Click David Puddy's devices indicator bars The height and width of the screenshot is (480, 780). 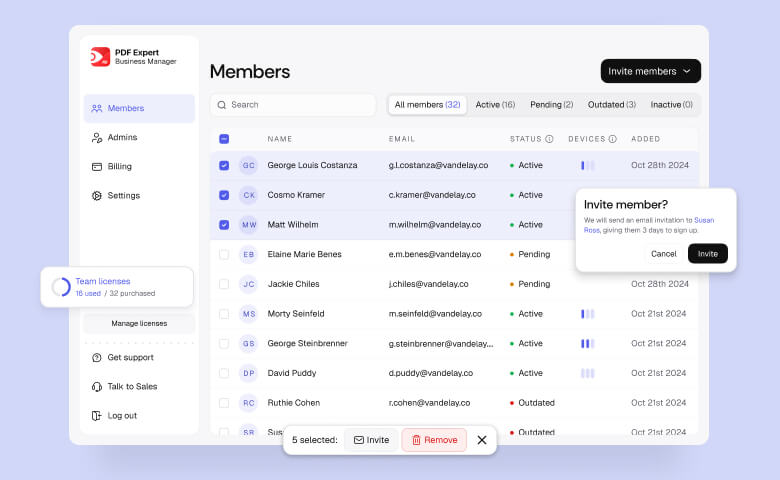pos(587,373)
